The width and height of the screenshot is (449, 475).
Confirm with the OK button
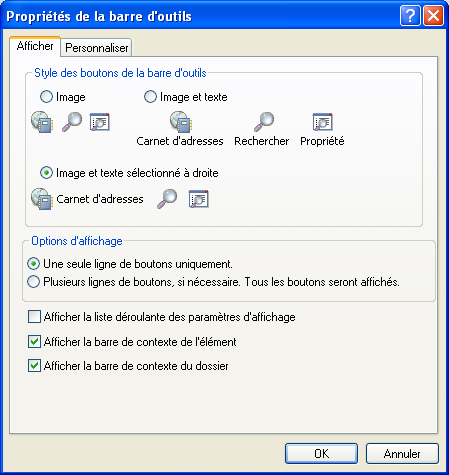click(321, 454)
